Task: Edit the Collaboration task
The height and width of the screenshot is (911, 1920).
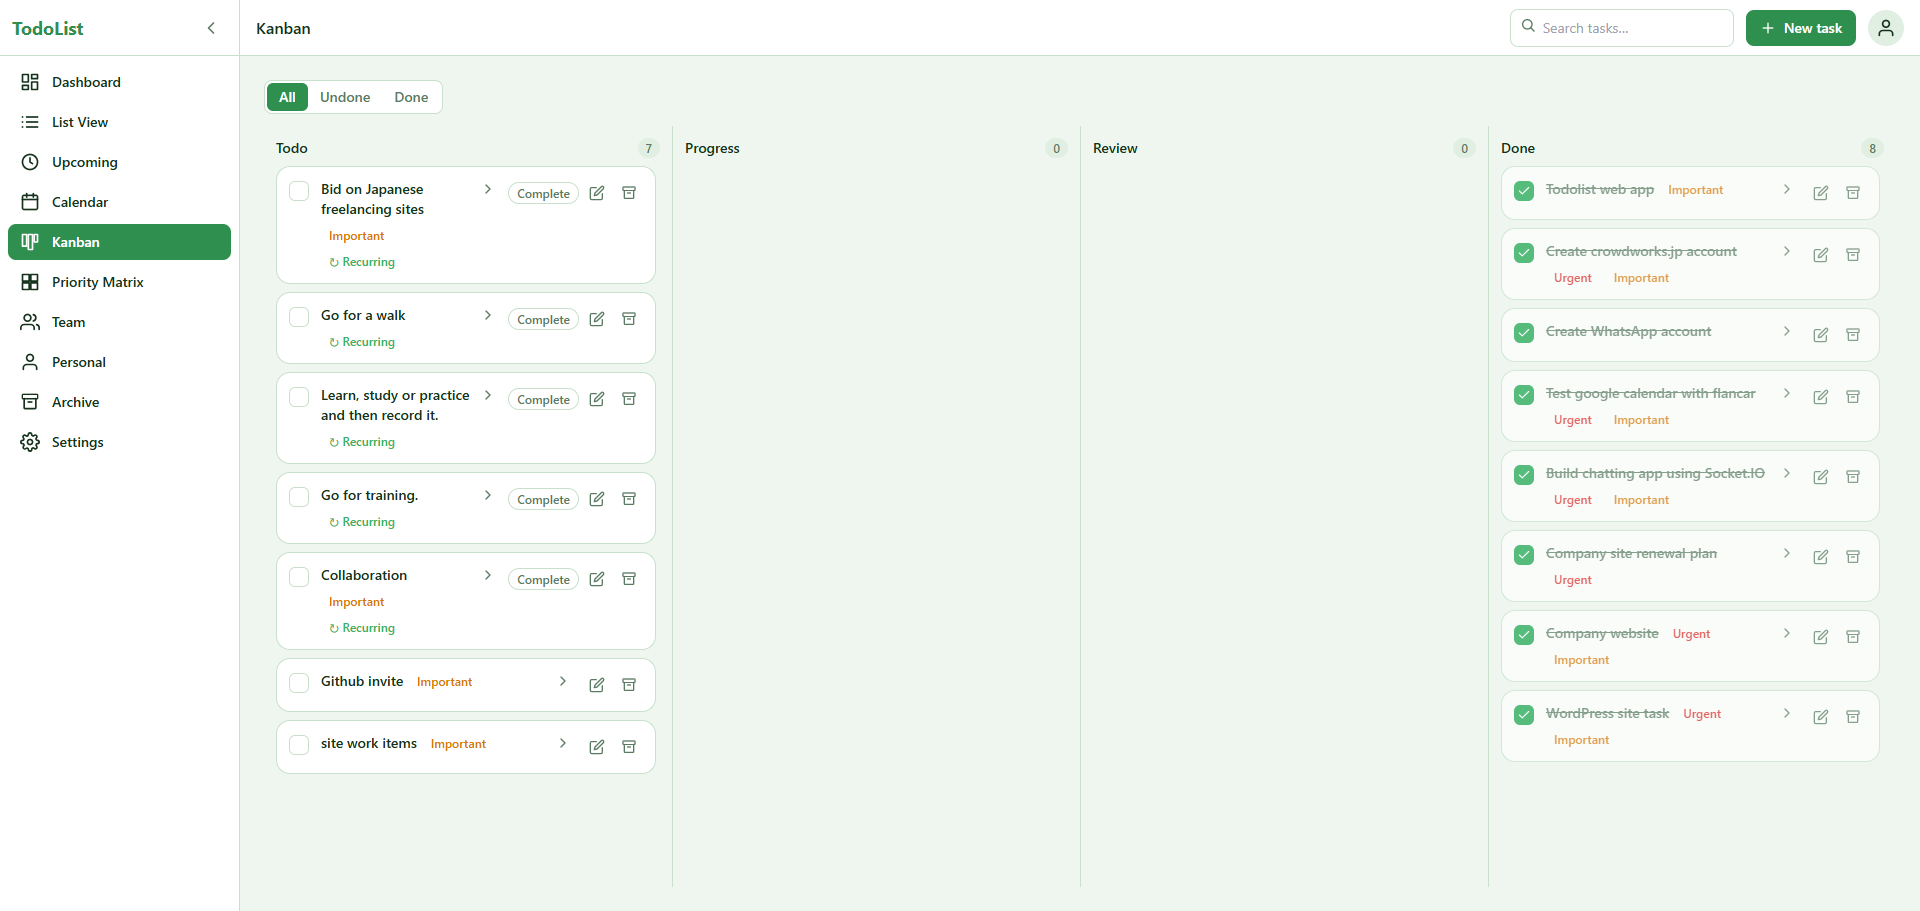Action: [x=597, y=579]
